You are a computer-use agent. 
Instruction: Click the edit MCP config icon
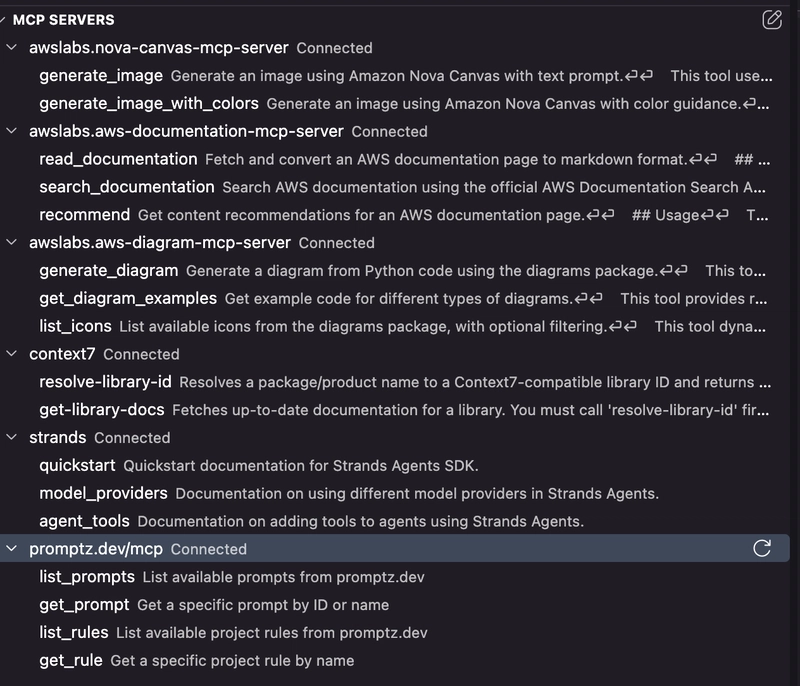click(x=772, y=19)
